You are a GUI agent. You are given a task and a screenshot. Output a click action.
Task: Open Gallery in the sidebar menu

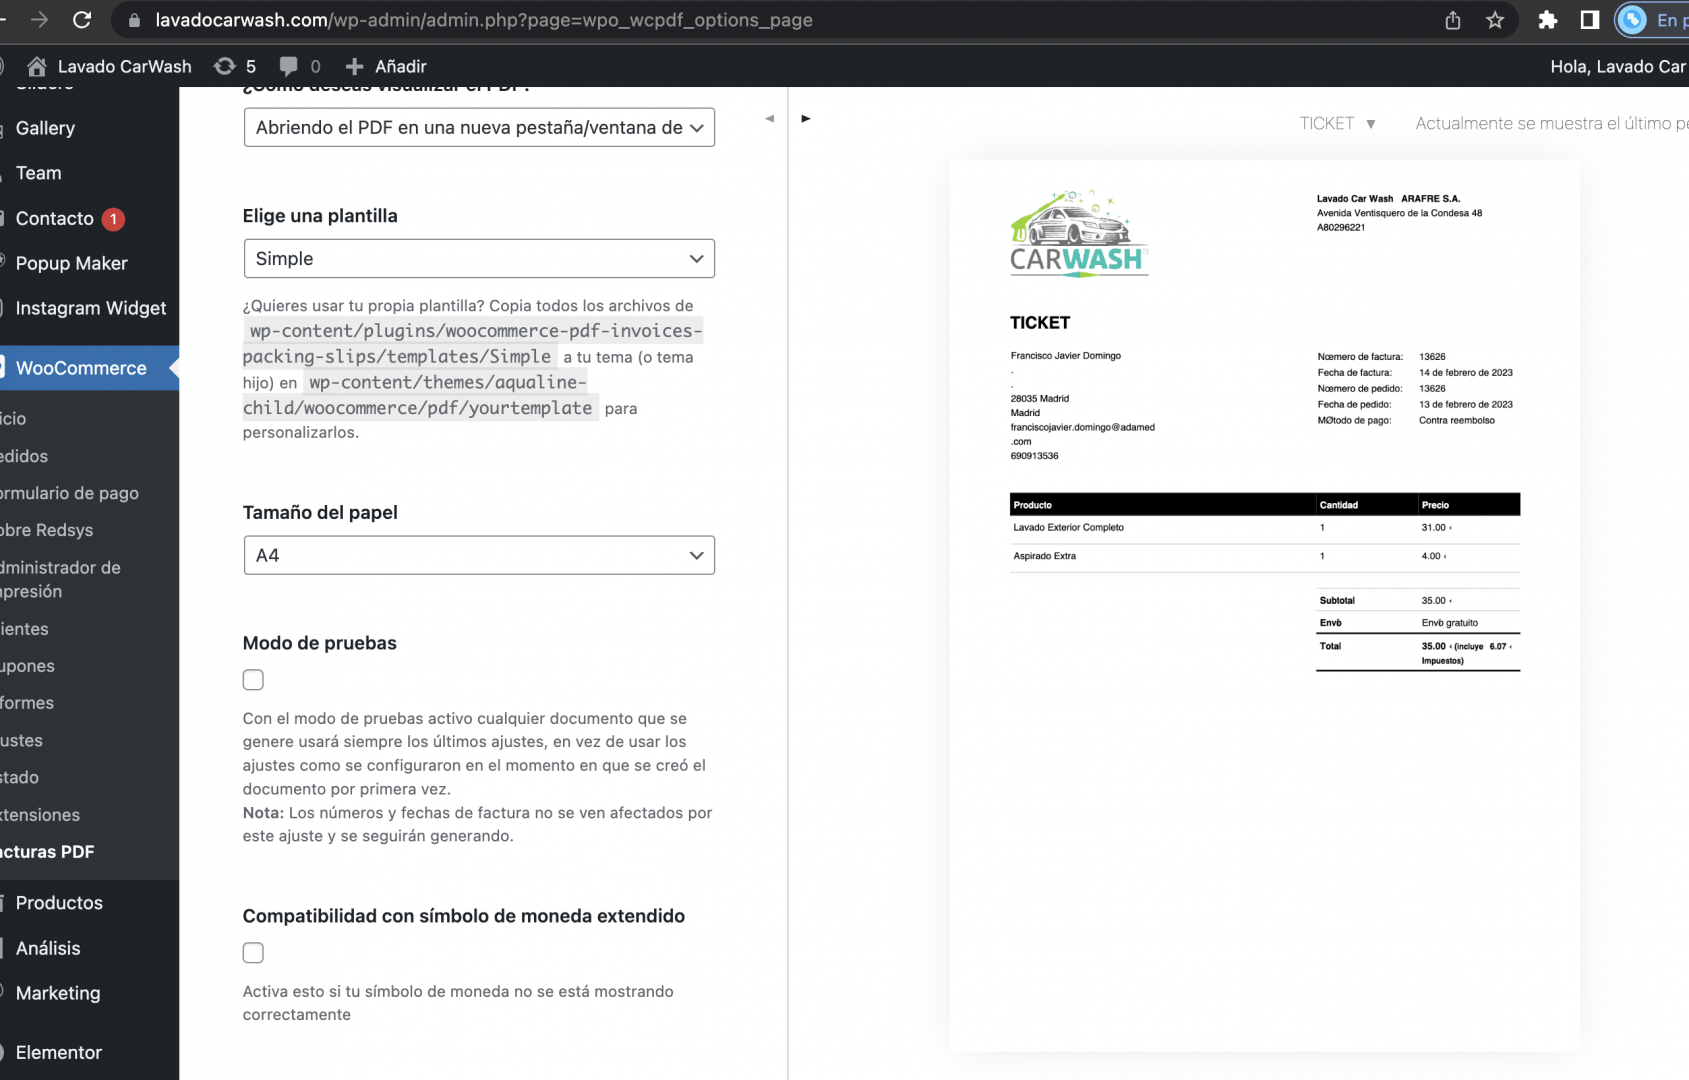[x=45, y=128]
